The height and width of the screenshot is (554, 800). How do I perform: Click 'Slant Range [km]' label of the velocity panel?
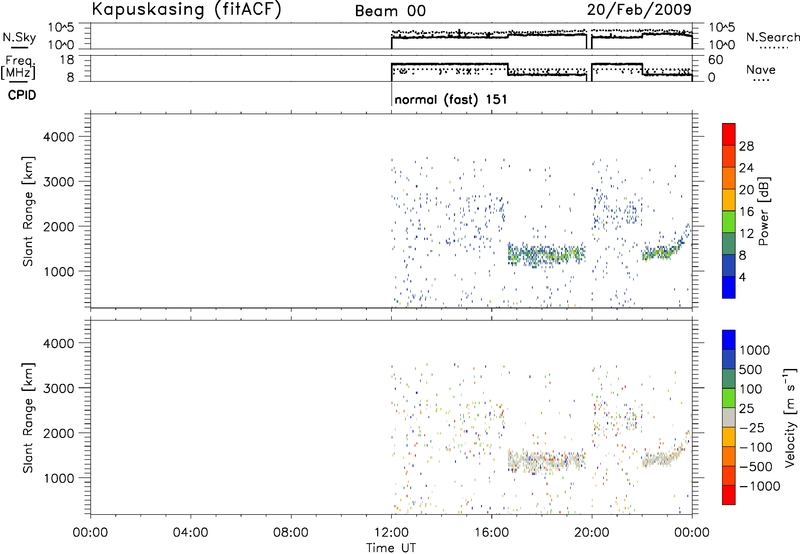[28, 418]
